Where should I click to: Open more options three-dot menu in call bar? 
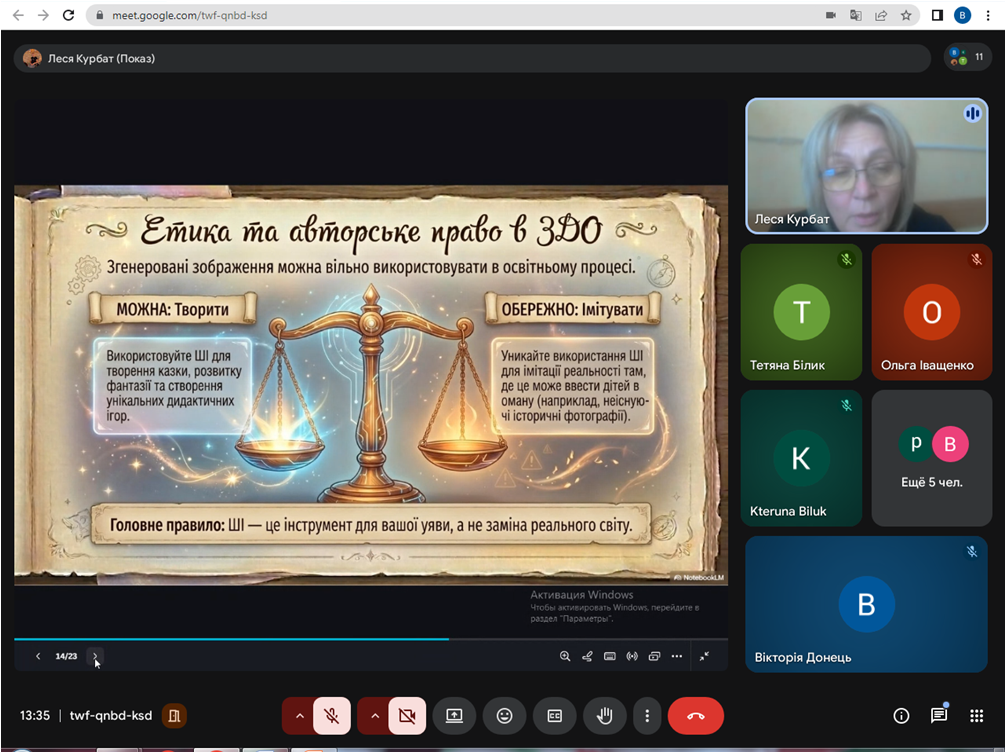648,716
